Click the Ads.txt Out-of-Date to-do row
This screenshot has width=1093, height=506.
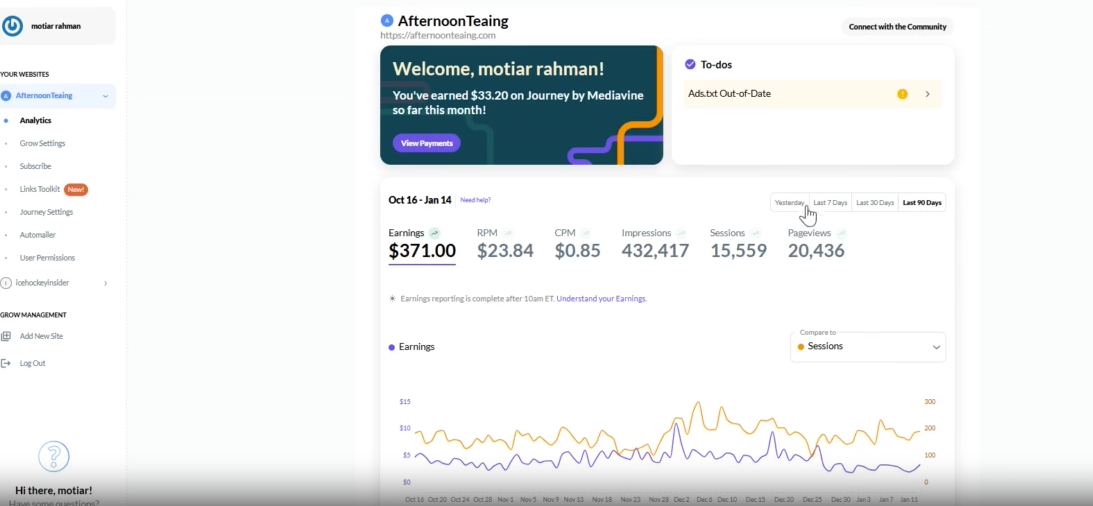click(813, 94)
